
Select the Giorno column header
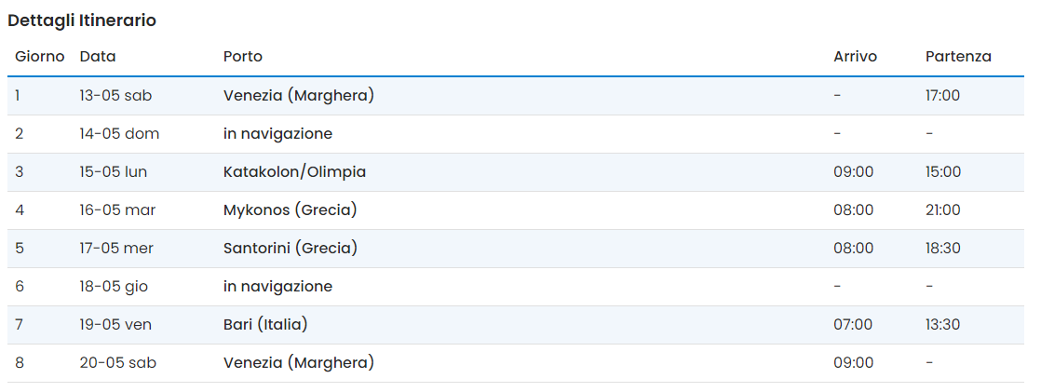(40, 56)
